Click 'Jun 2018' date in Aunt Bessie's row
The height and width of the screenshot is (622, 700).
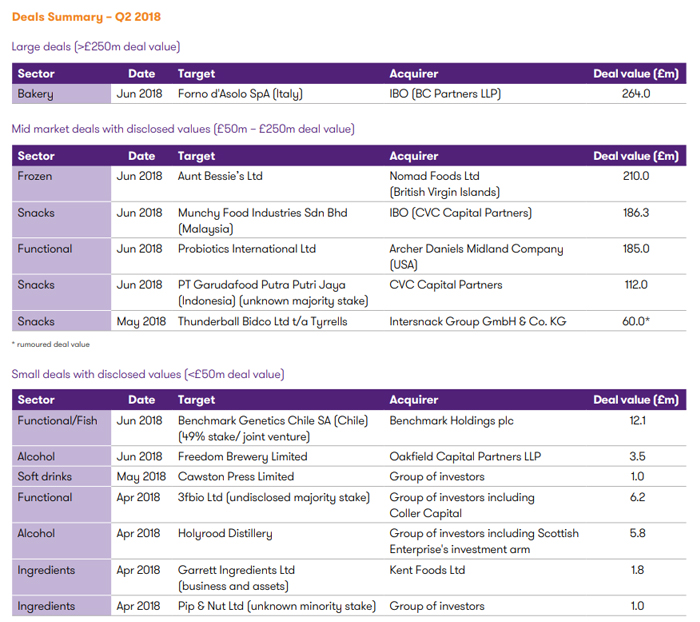(139, 176)
